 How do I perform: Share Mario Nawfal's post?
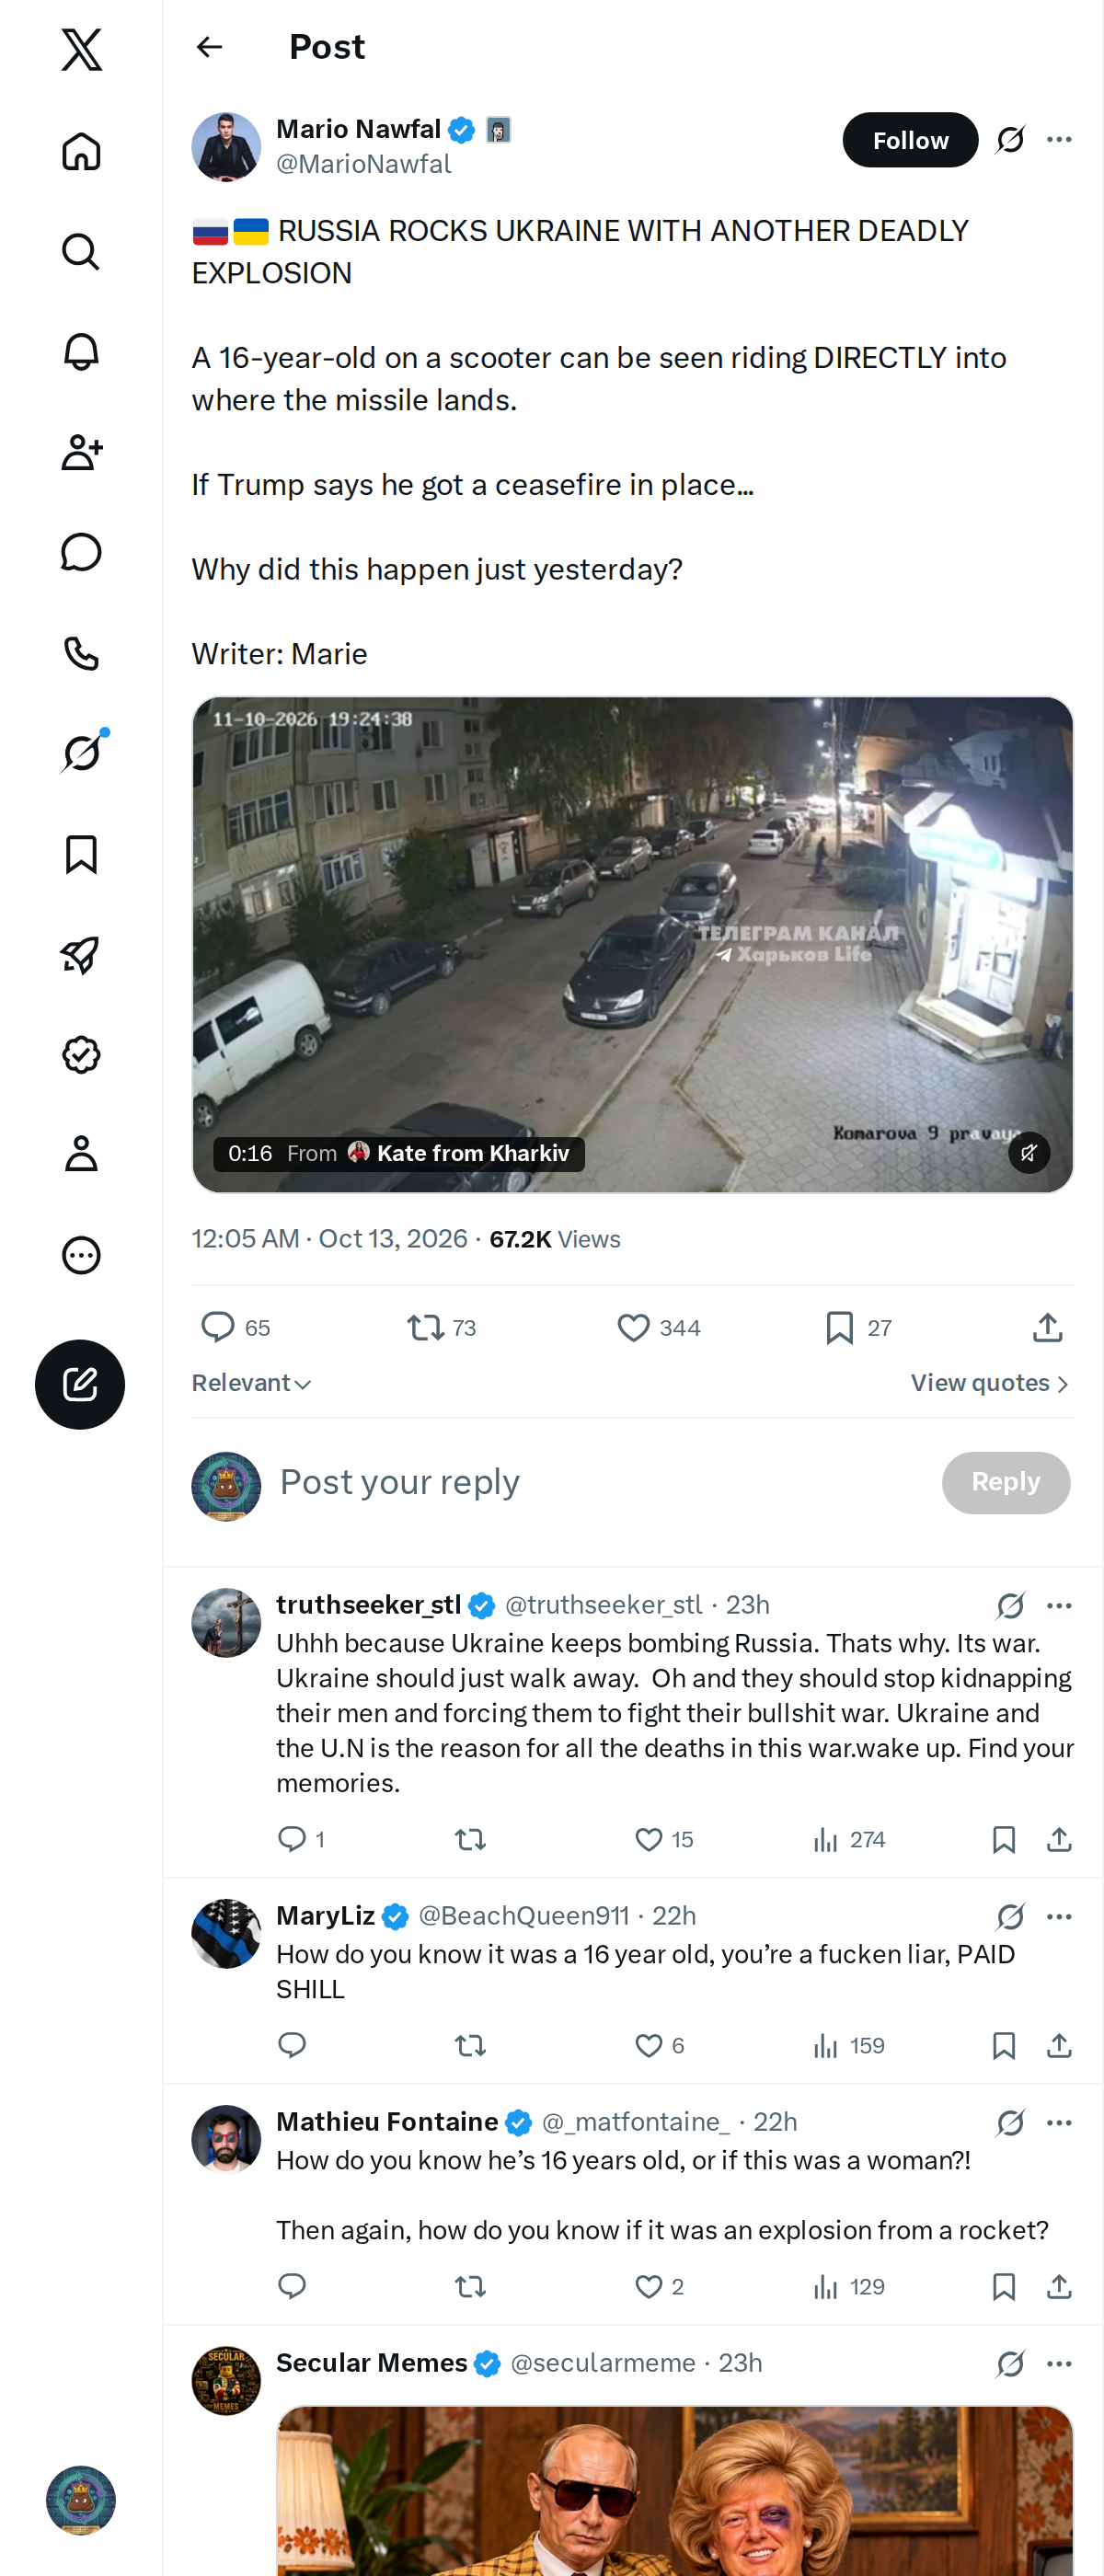(1047, 1327)
